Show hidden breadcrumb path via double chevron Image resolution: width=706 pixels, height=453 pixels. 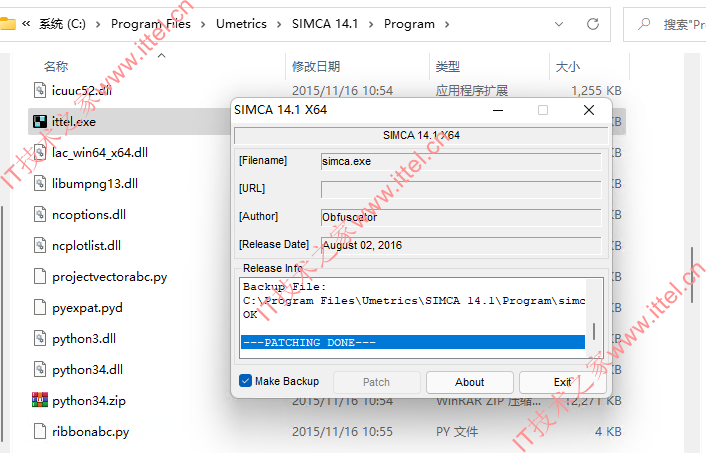point(26,24)
